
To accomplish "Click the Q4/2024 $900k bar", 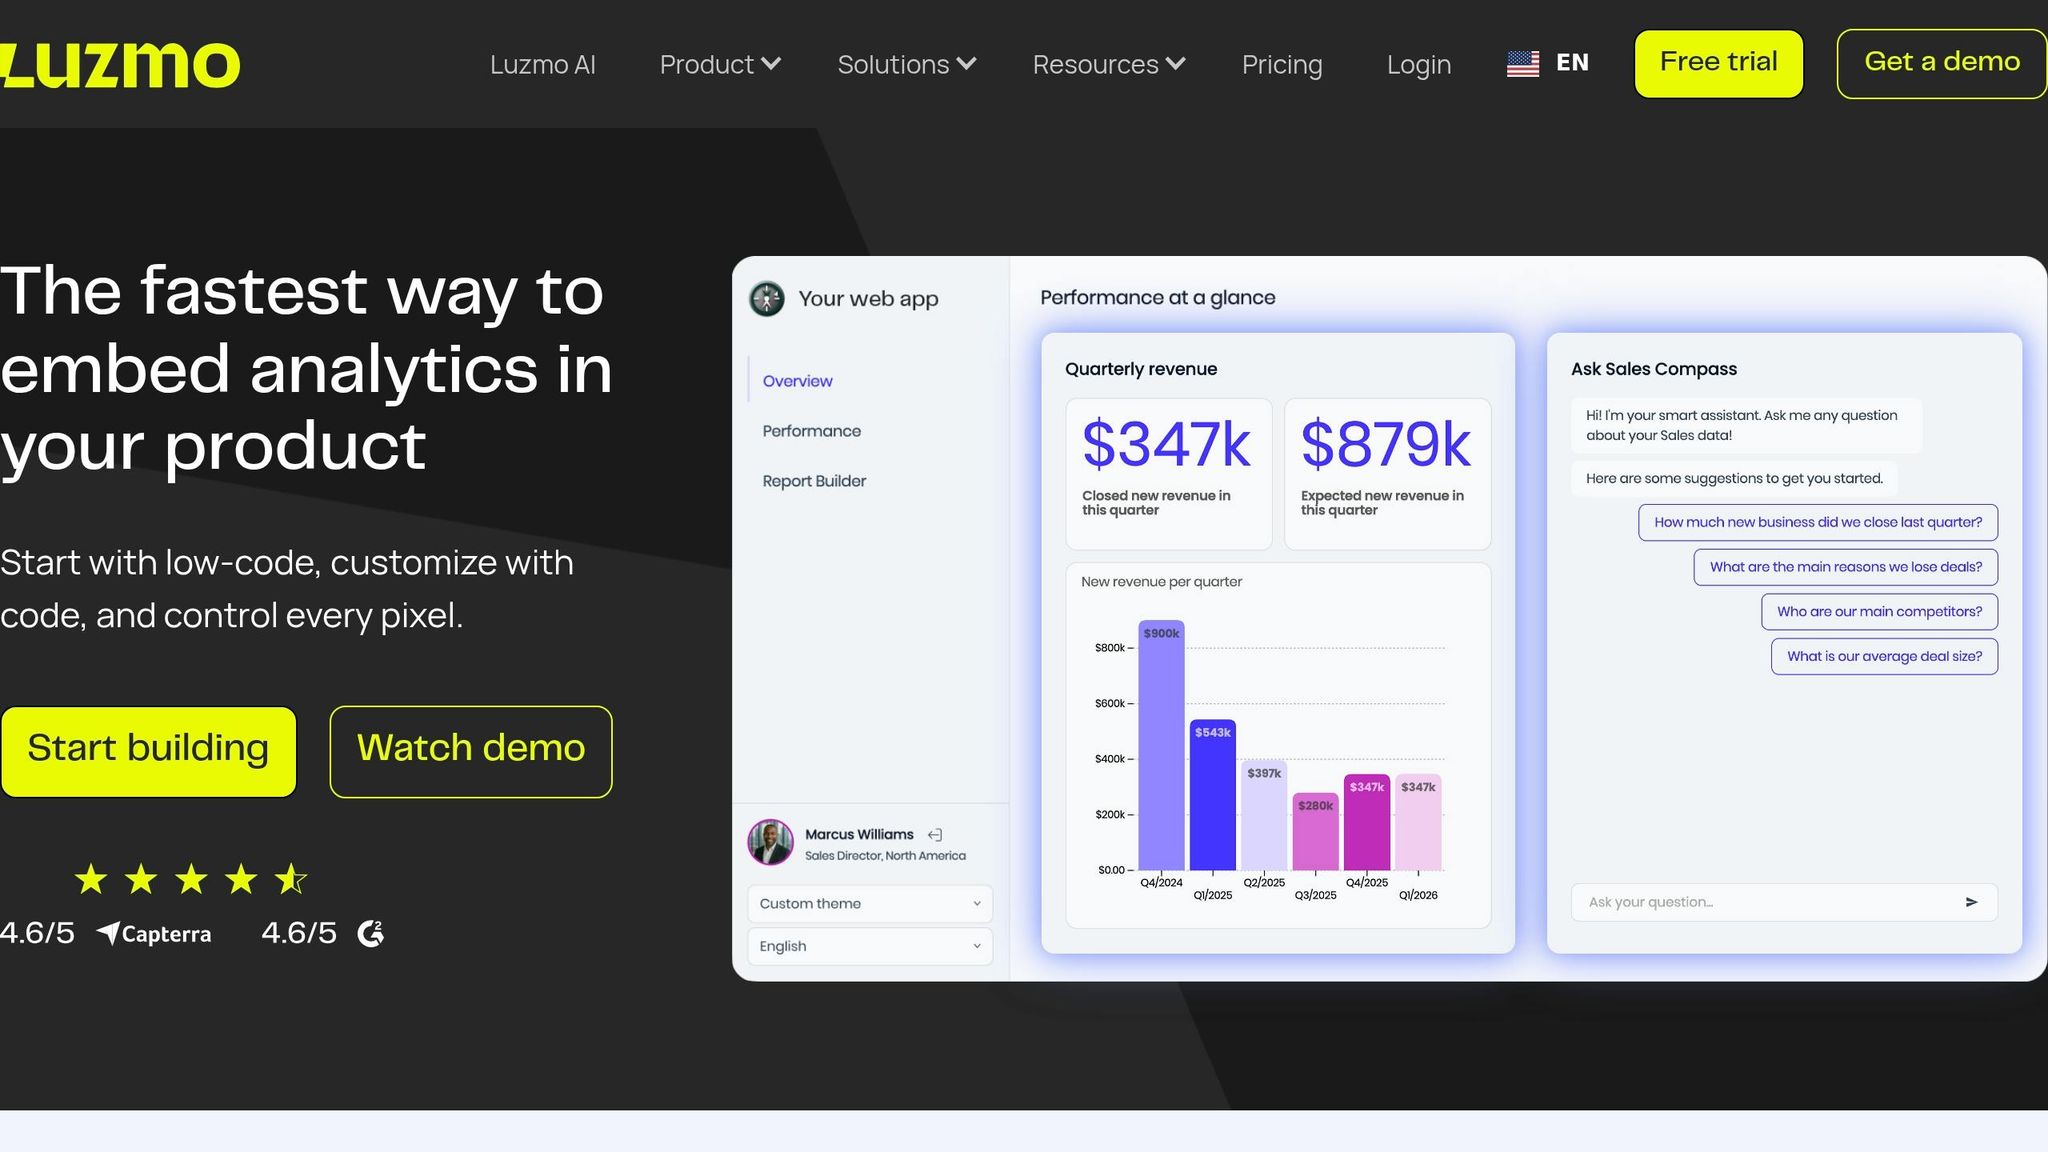I will 1162,745.
